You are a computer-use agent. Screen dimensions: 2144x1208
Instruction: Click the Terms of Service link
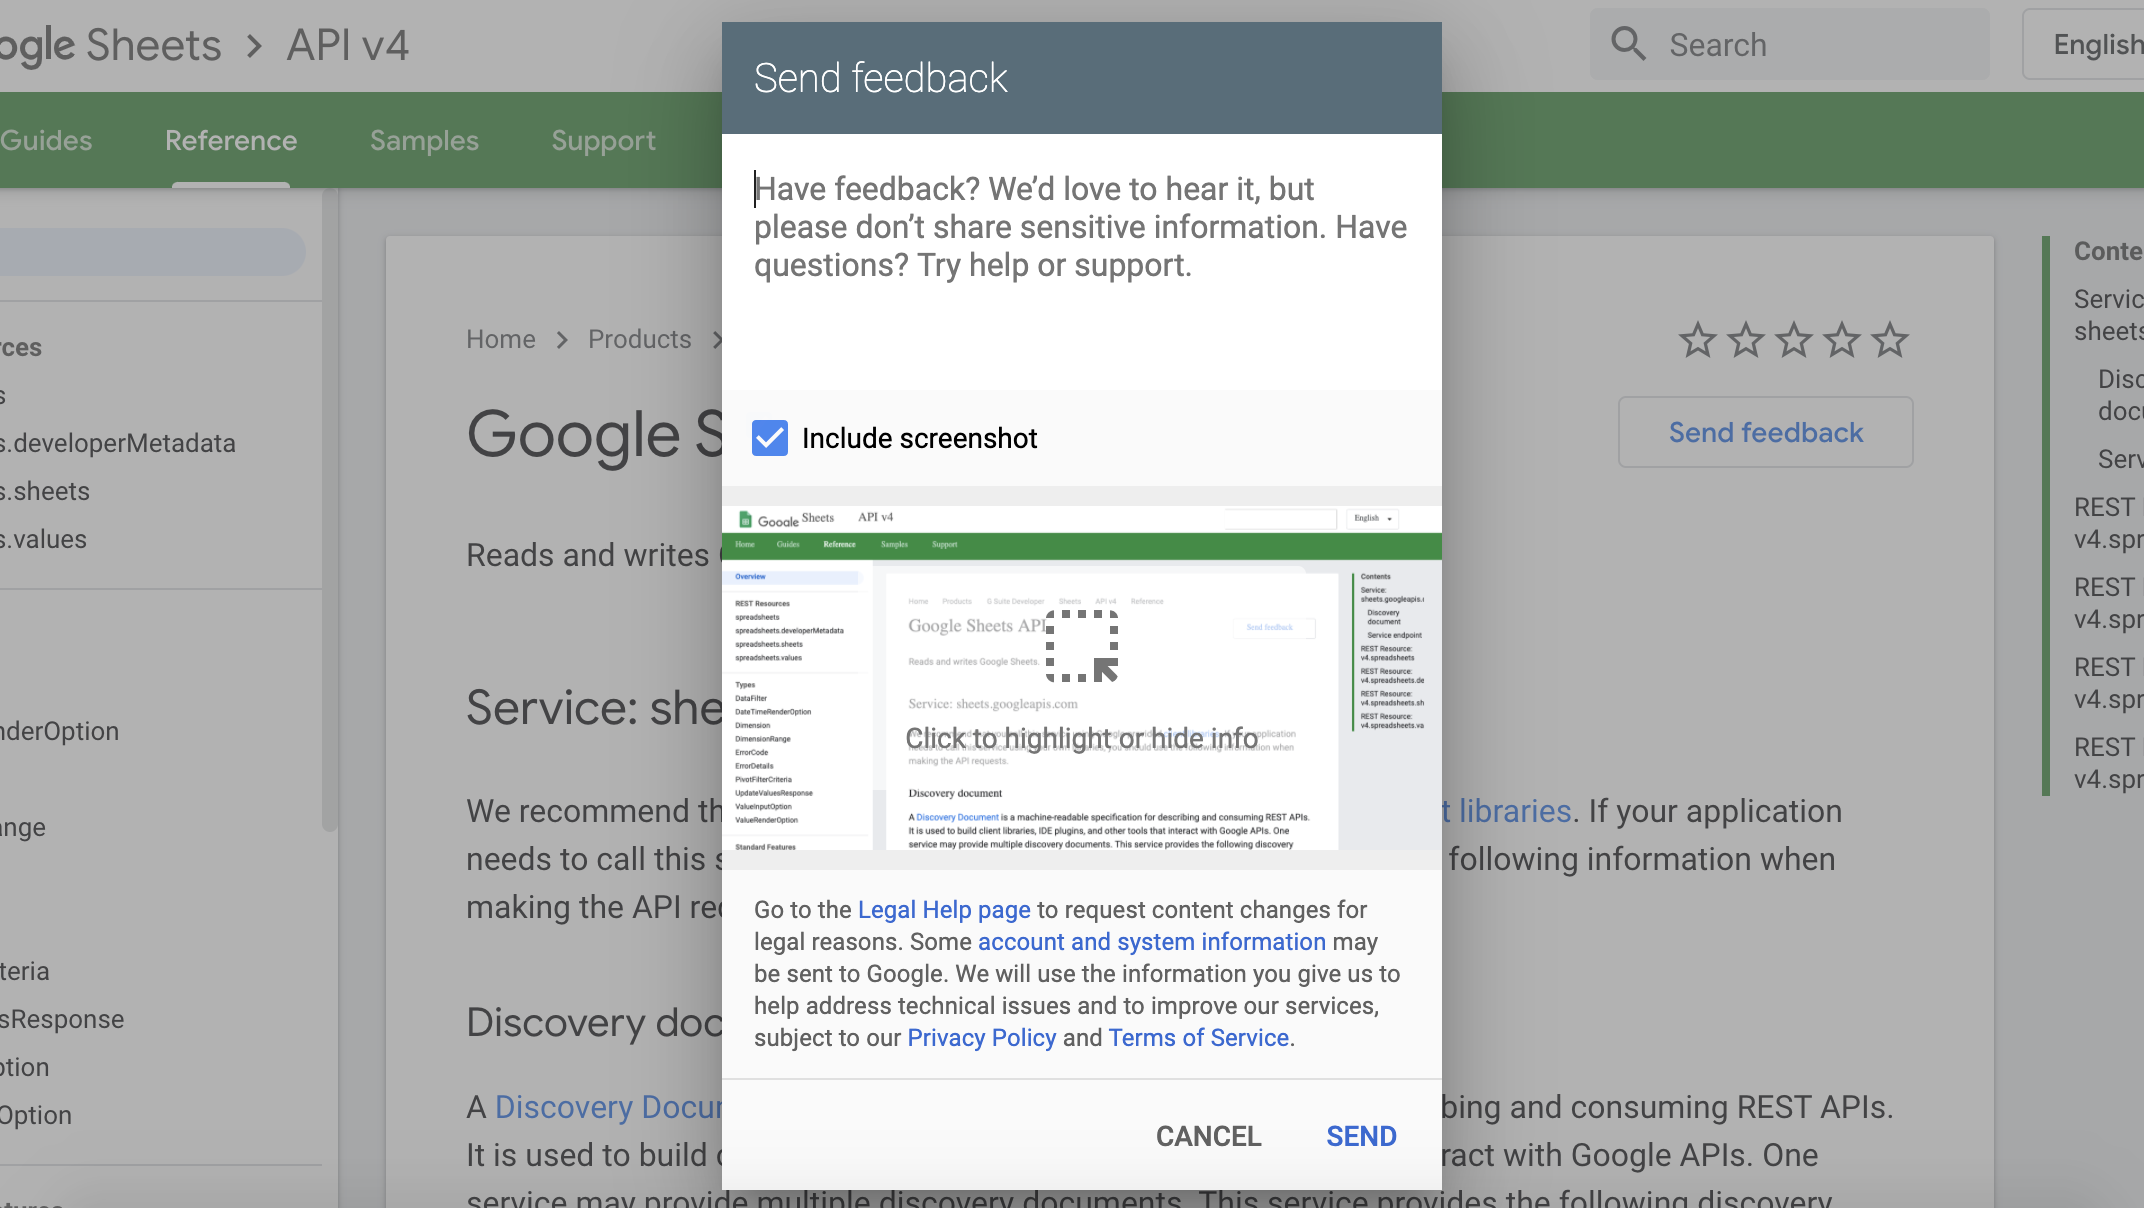(x=1199, y=1037)
